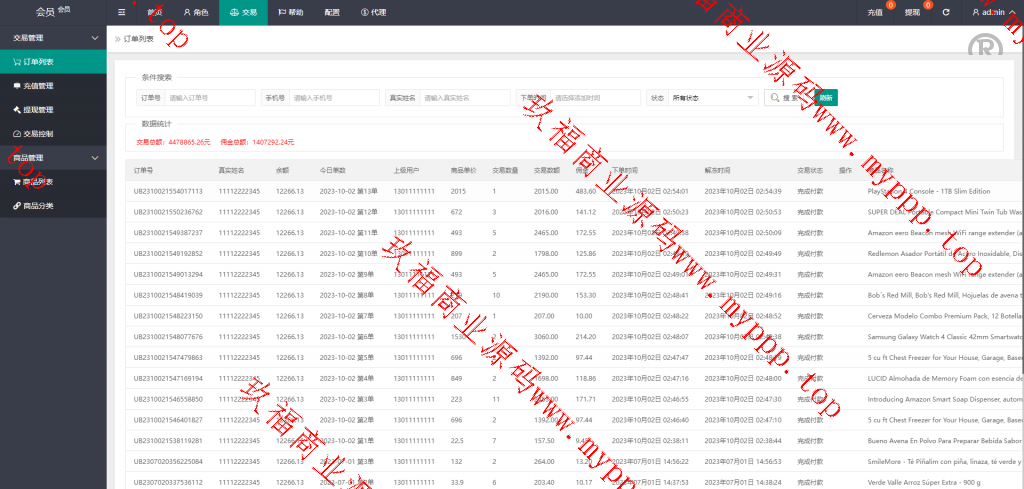Click the 下单时间 date input field
The height and width of the screenshot is (489, 1024).
click(x=595, y=98)
